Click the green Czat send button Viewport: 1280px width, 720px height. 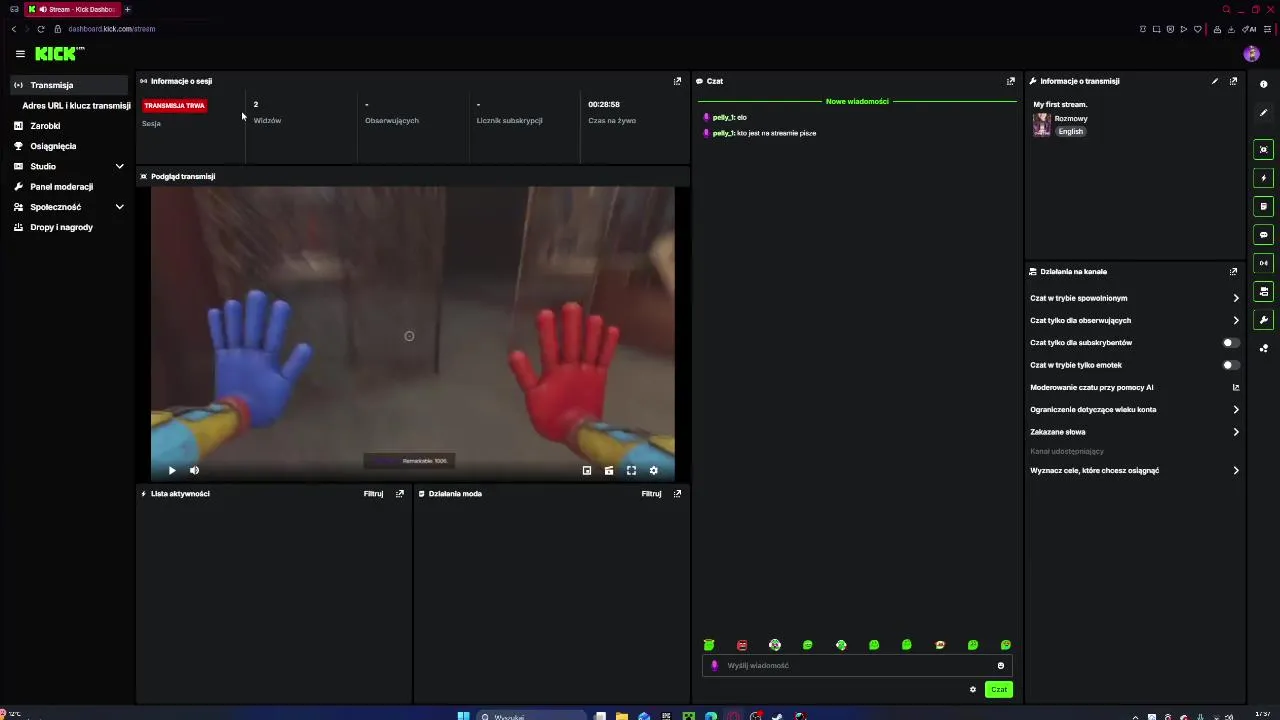999,689
